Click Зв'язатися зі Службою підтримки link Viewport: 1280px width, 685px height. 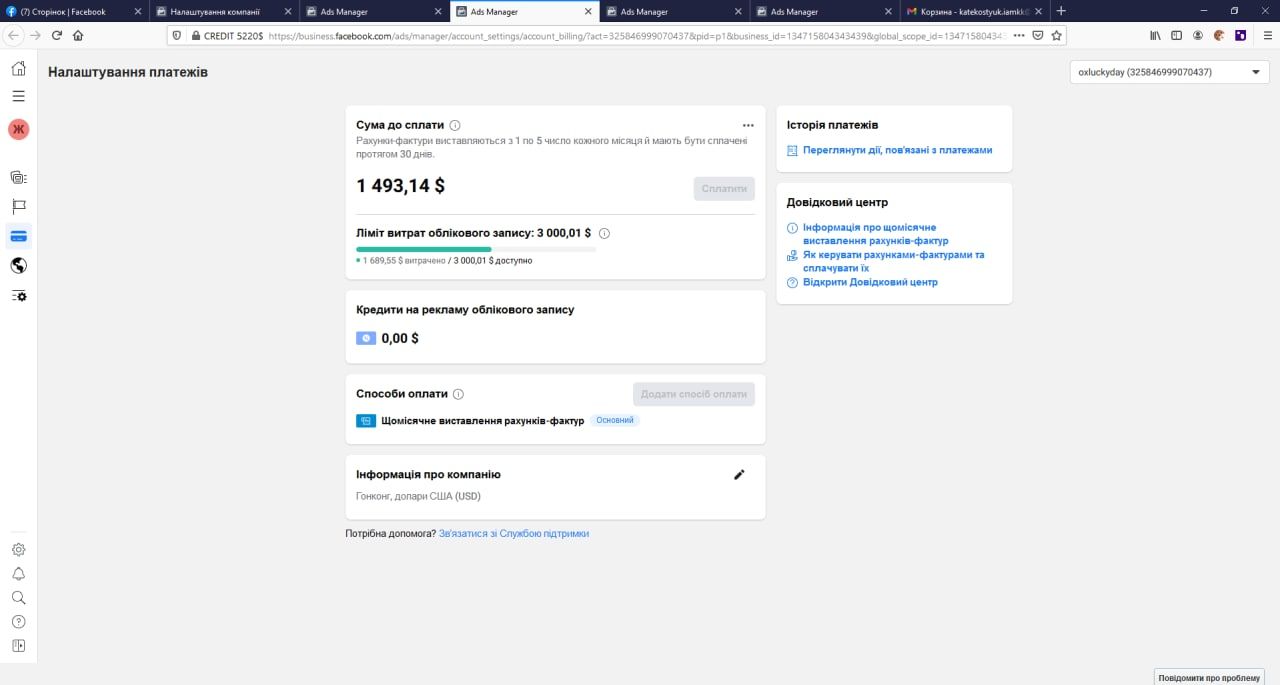(x=514, y=534)
